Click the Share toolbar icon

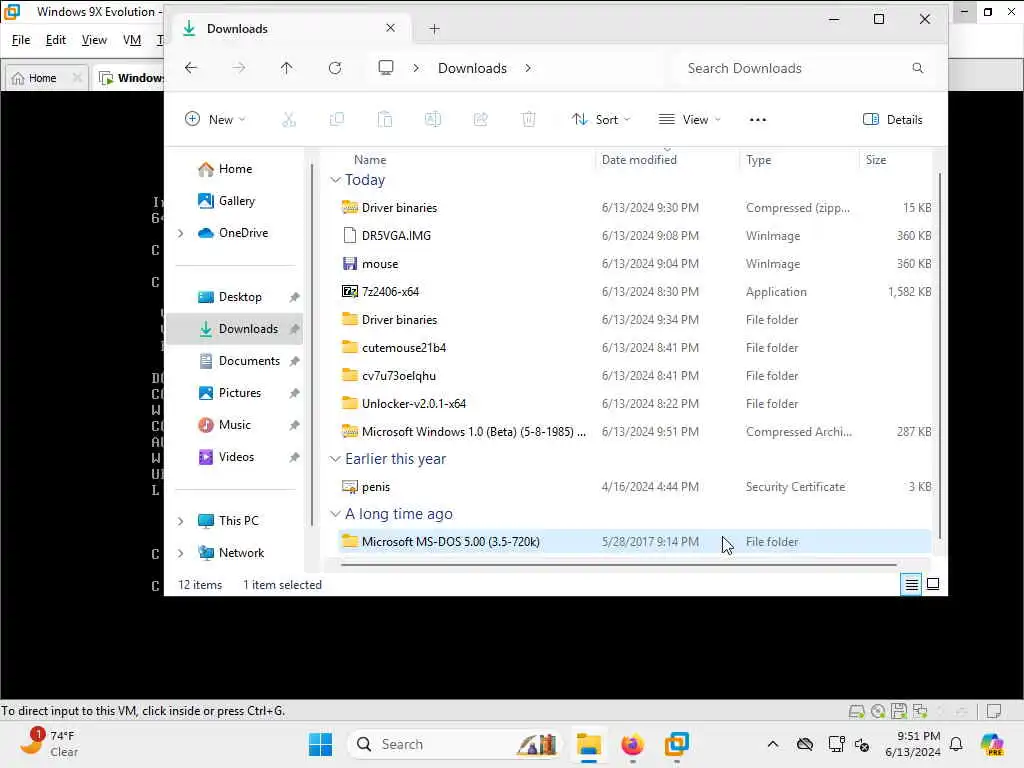(x=481, y=120)
